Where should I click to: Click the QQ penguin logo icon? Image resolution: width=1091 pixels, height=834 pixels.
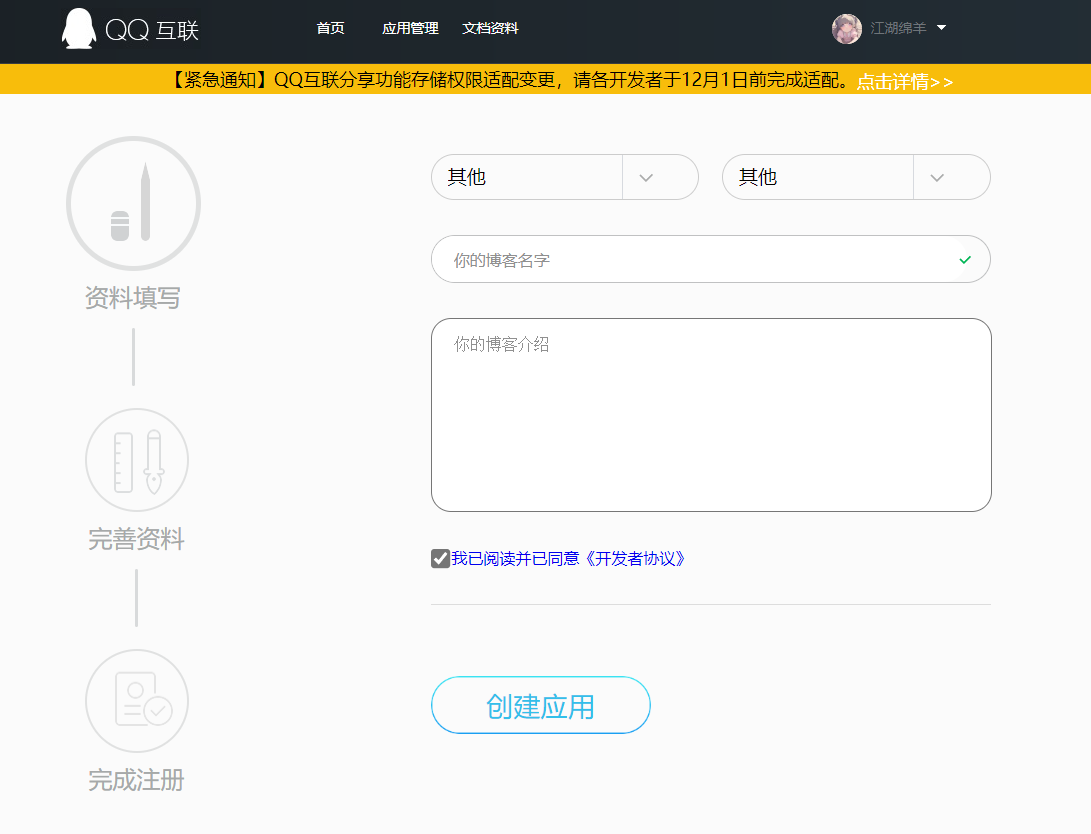(78, 29)
